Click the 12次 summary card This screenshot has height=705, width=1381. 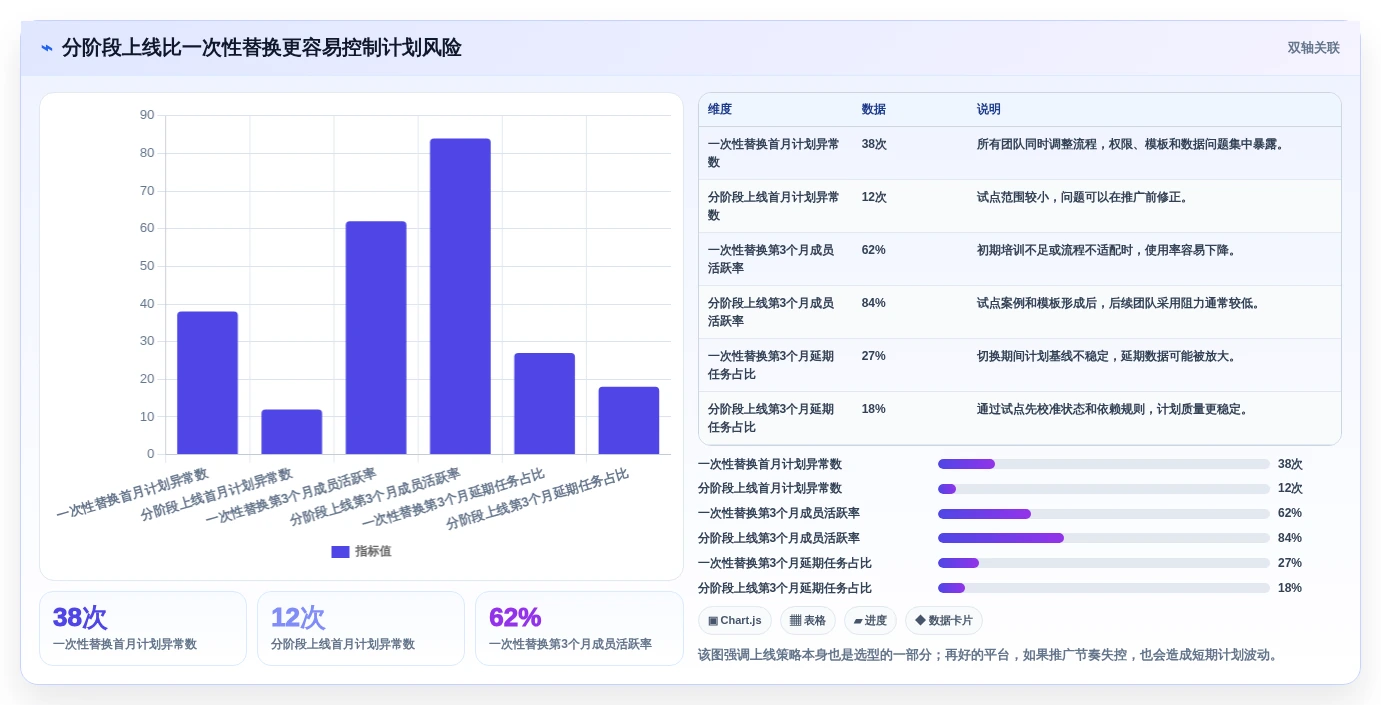pos(361,628)
